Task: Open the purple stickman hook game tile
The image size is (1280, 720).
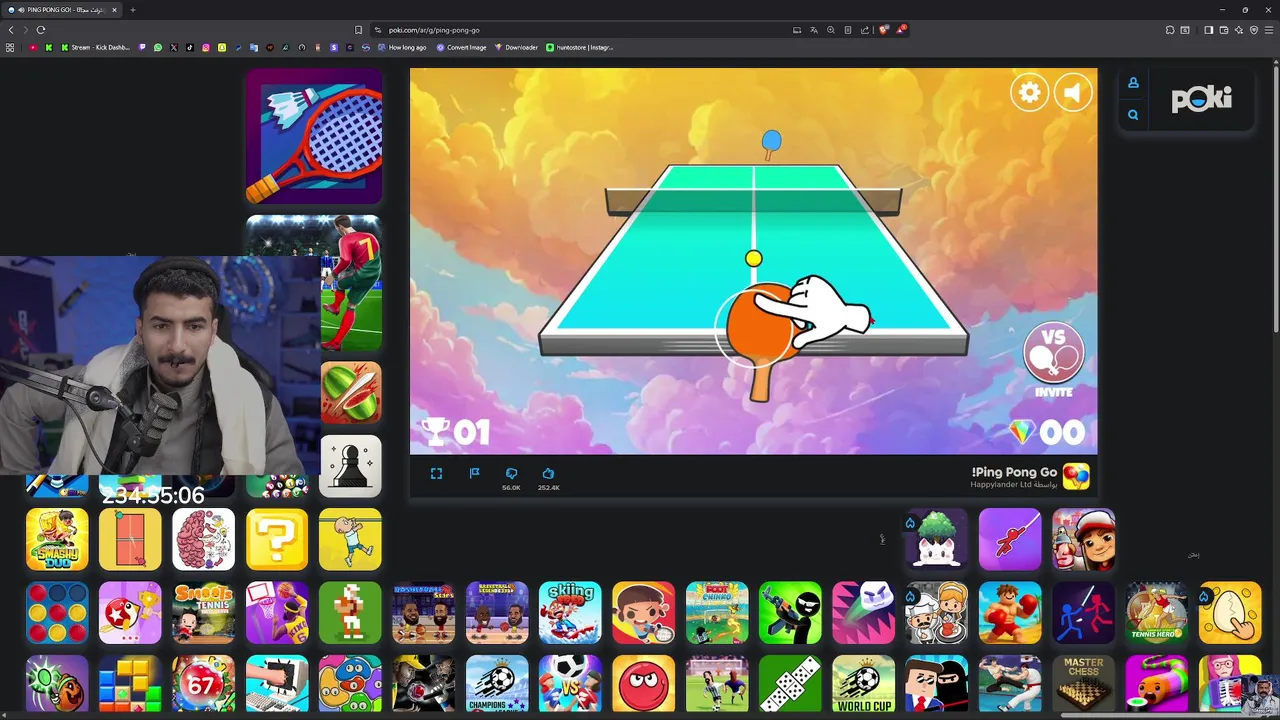Action: click(1010, 539)
